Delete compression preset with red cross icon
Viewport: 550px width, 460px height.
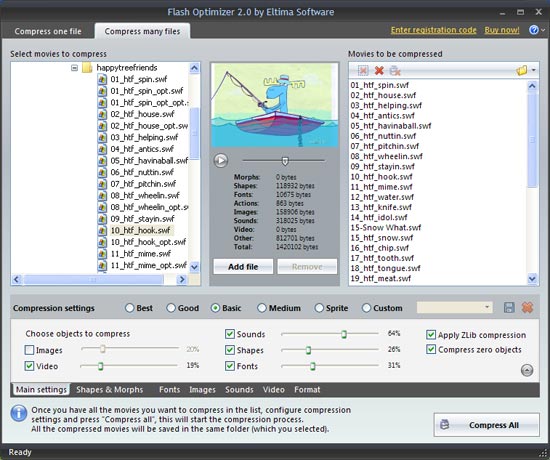tap(528, 308)
